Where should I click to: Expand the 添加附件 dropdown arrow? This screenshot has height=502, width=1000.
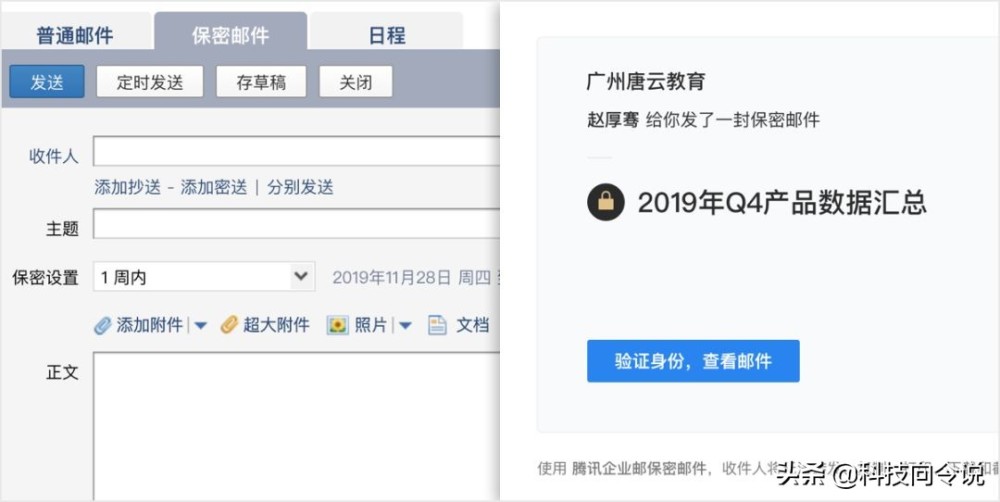tap(200, 326)
